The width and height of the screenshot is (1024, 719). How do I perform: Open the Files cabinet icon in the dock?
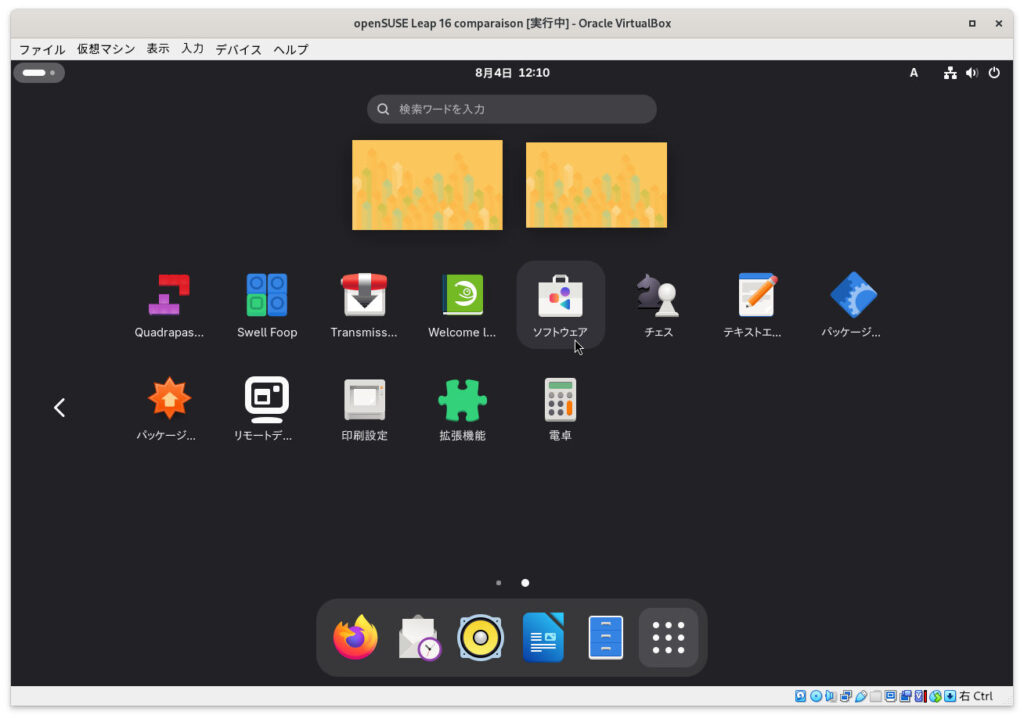pos(606,637)
